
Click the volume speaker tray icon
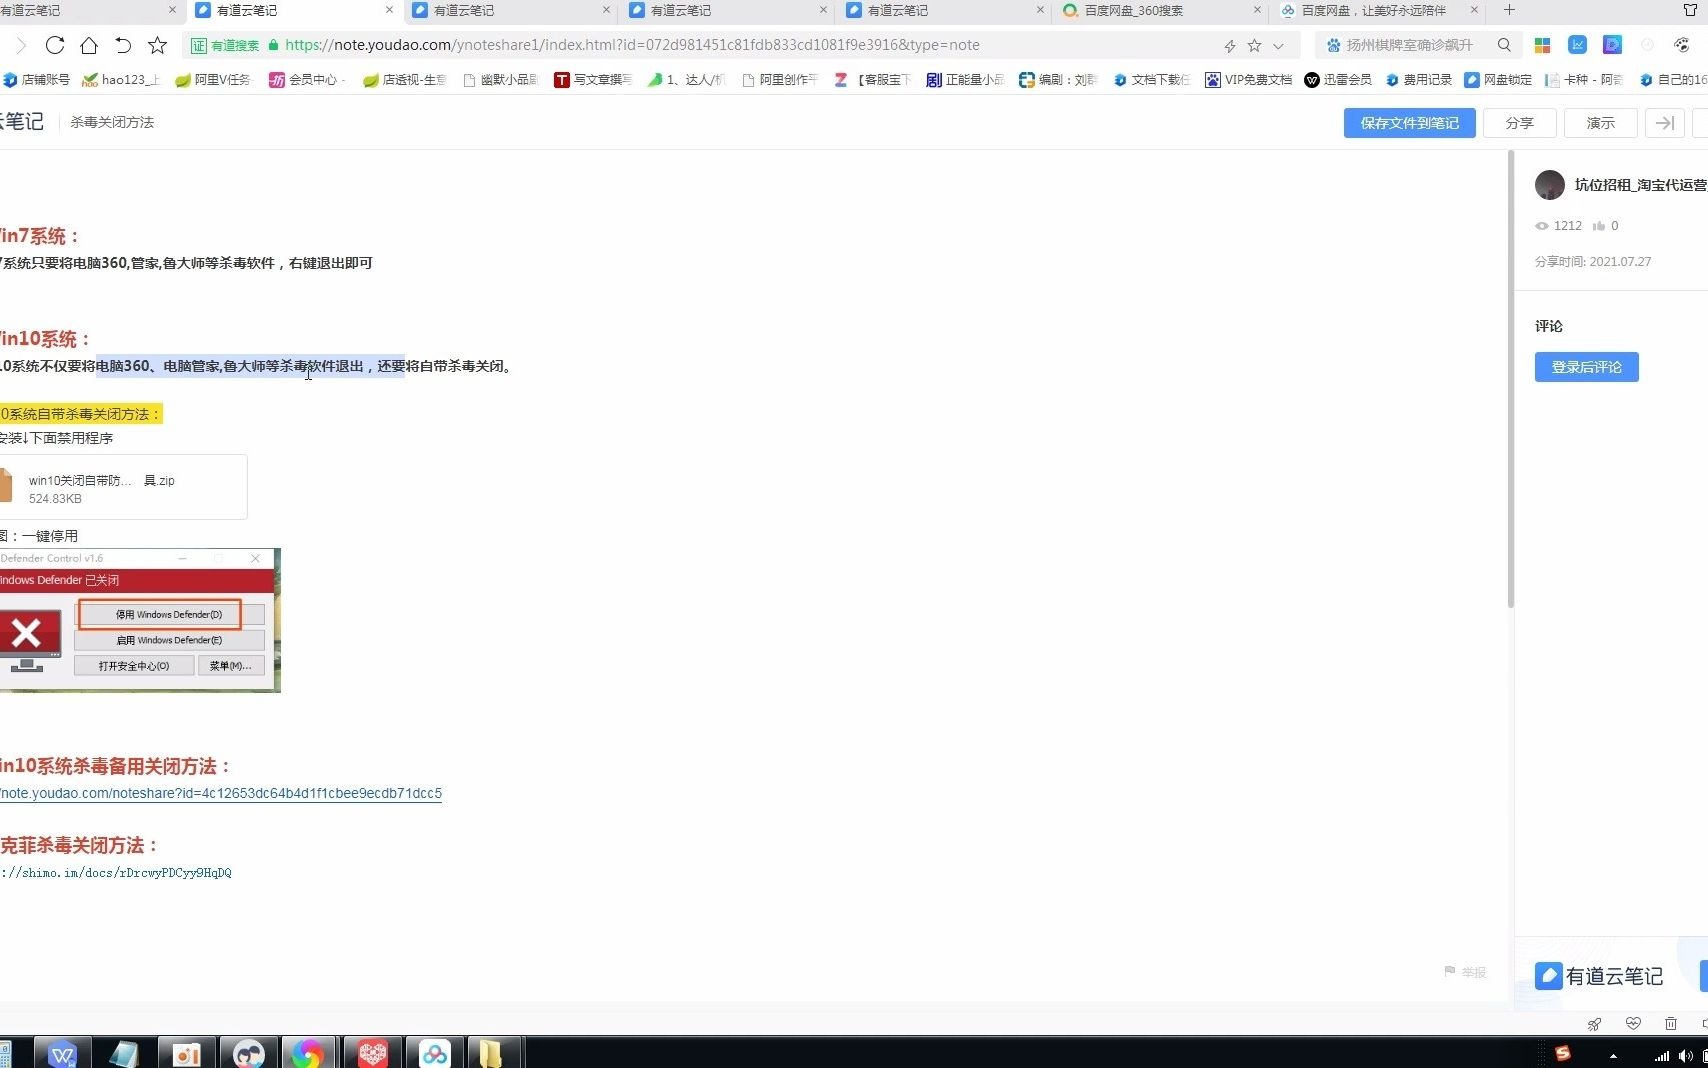coord(1686,1056)
